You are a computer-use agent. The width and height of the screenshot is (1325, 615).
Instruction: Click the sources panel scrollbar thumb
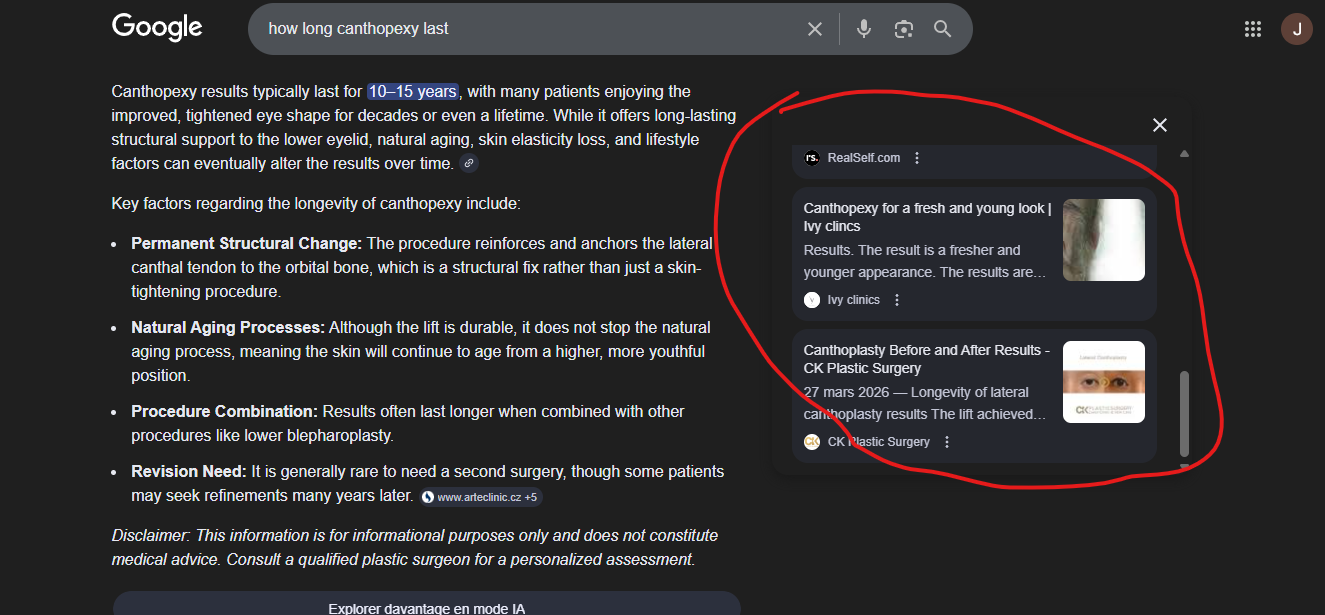point(1185,413)
